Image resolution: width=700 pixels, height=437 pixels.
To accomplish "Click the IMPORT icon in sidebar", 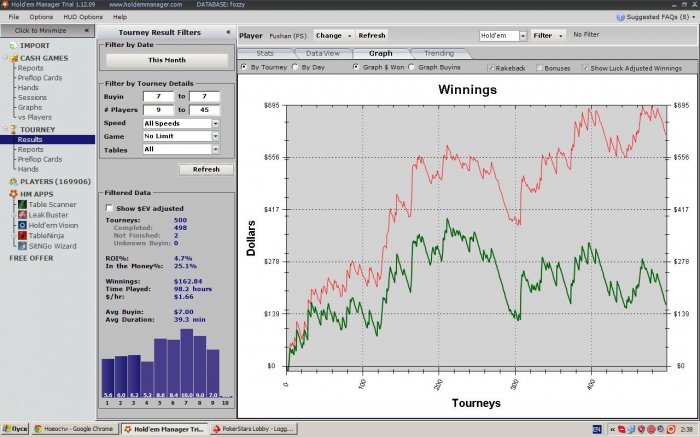I will coord(13,46).
